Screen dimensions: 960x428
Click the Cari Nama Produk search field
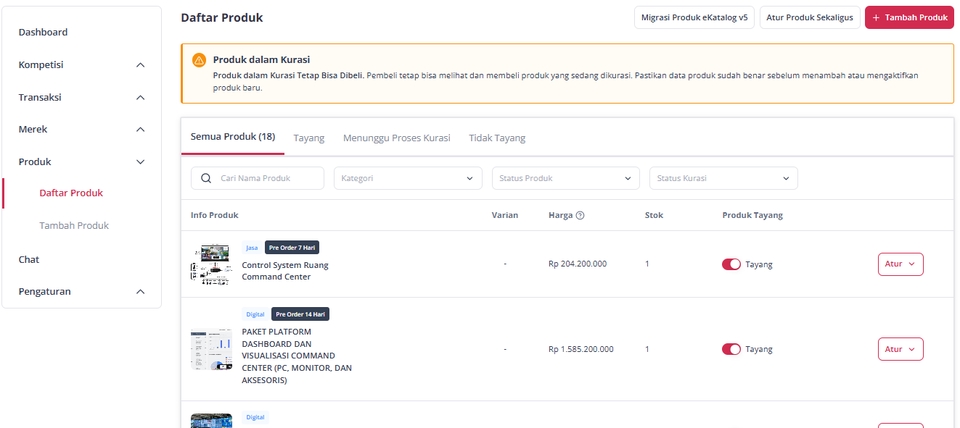[268, 178]
